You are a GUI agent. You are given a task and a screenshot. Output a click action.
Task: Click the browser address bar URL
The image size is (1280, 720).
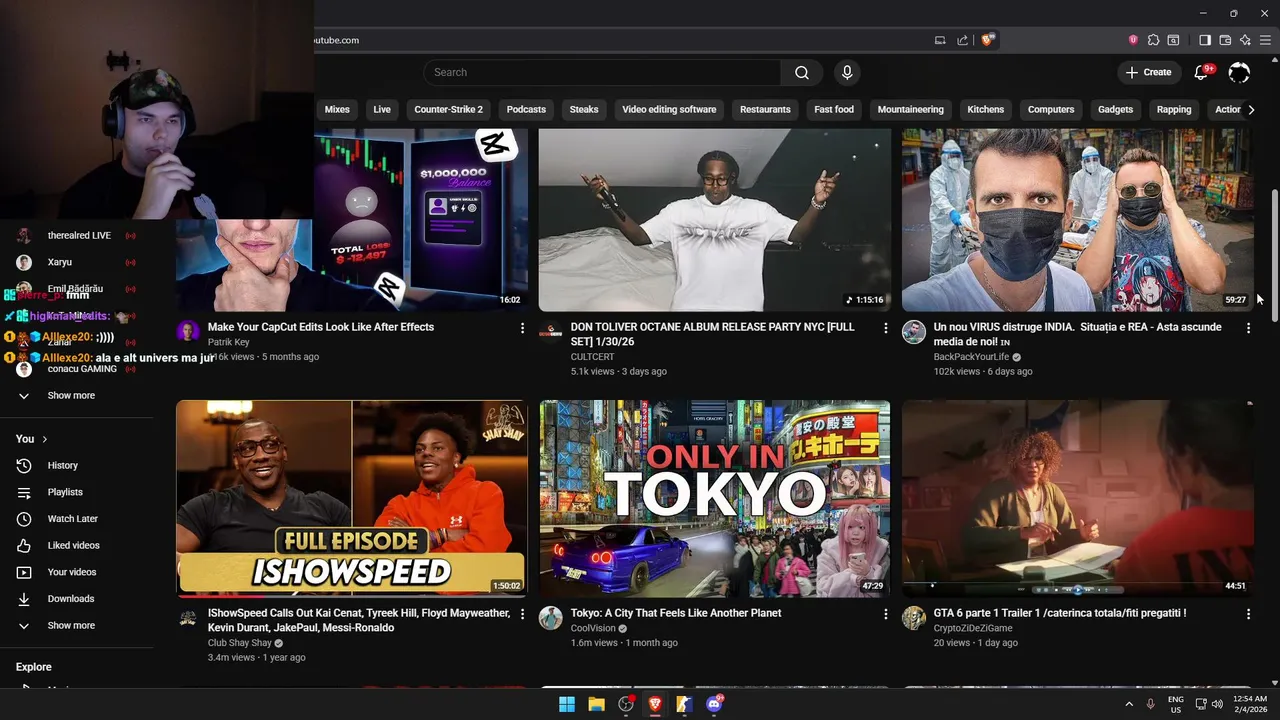336,40
